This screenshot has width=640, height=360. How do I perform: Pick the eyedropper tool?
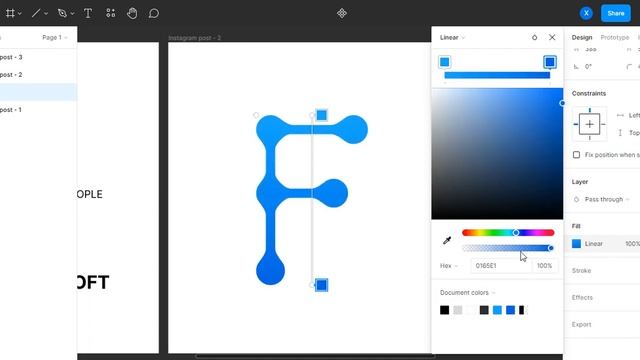[x=447, y=240]
